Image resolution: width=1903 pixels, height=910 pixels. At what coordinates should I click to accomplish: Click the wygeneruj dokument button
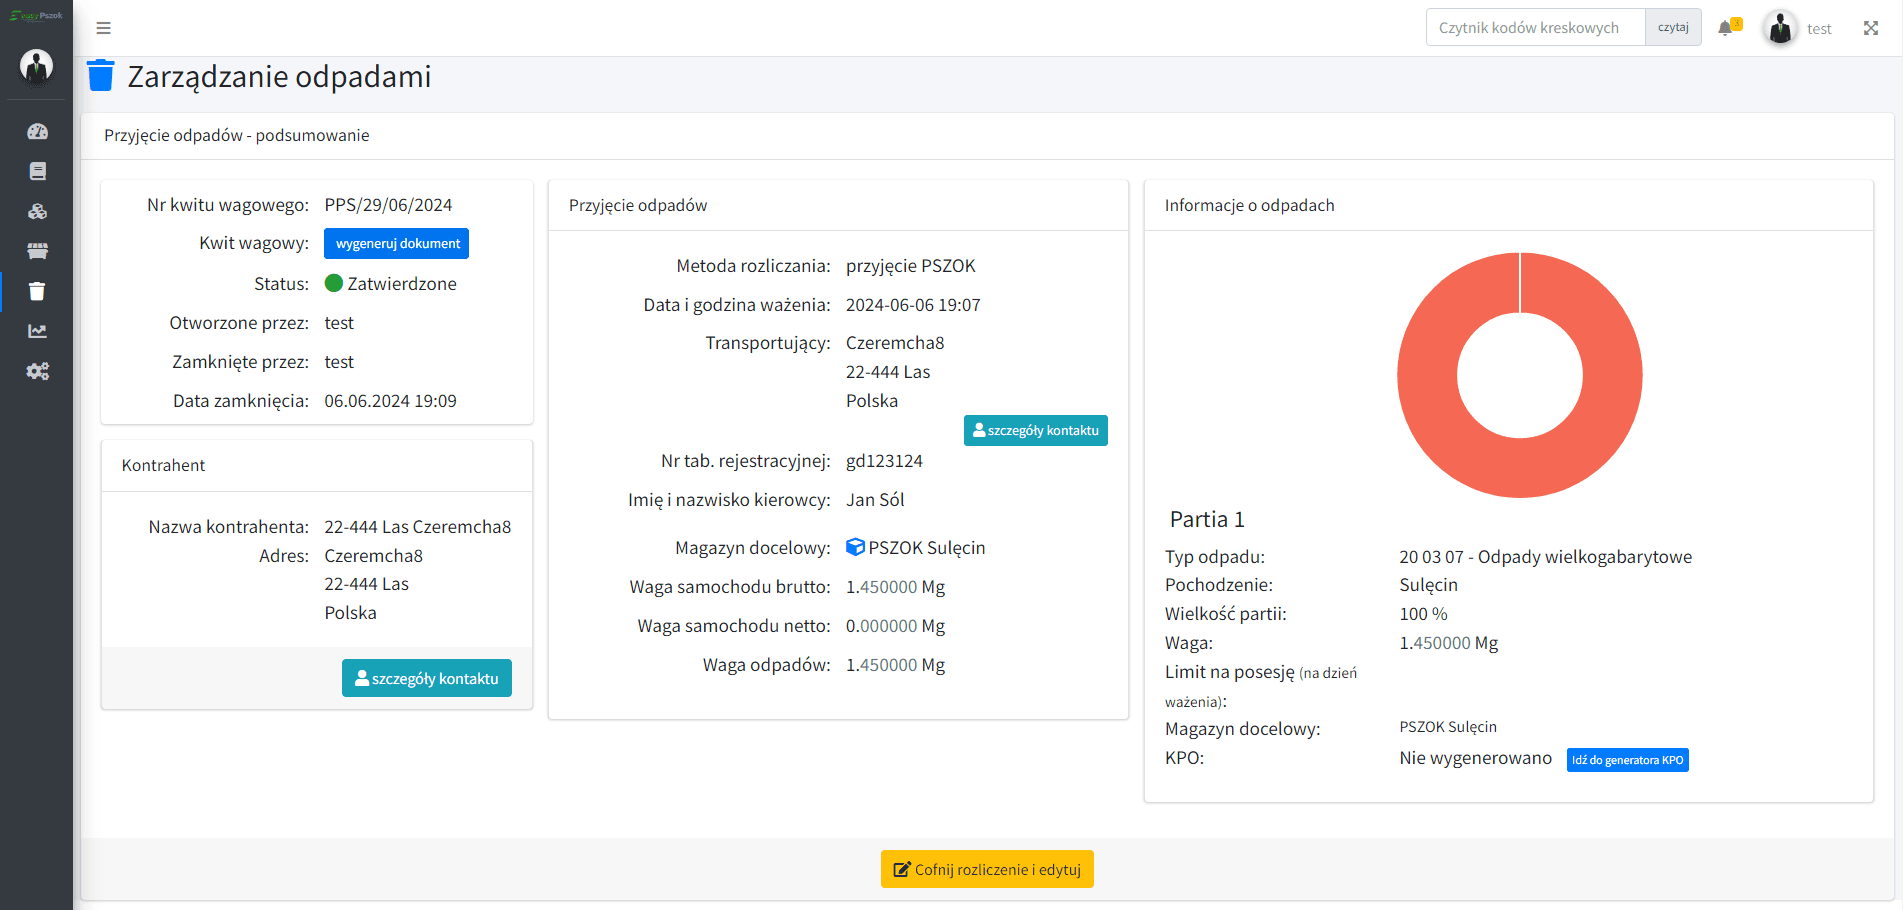point(397,244)
